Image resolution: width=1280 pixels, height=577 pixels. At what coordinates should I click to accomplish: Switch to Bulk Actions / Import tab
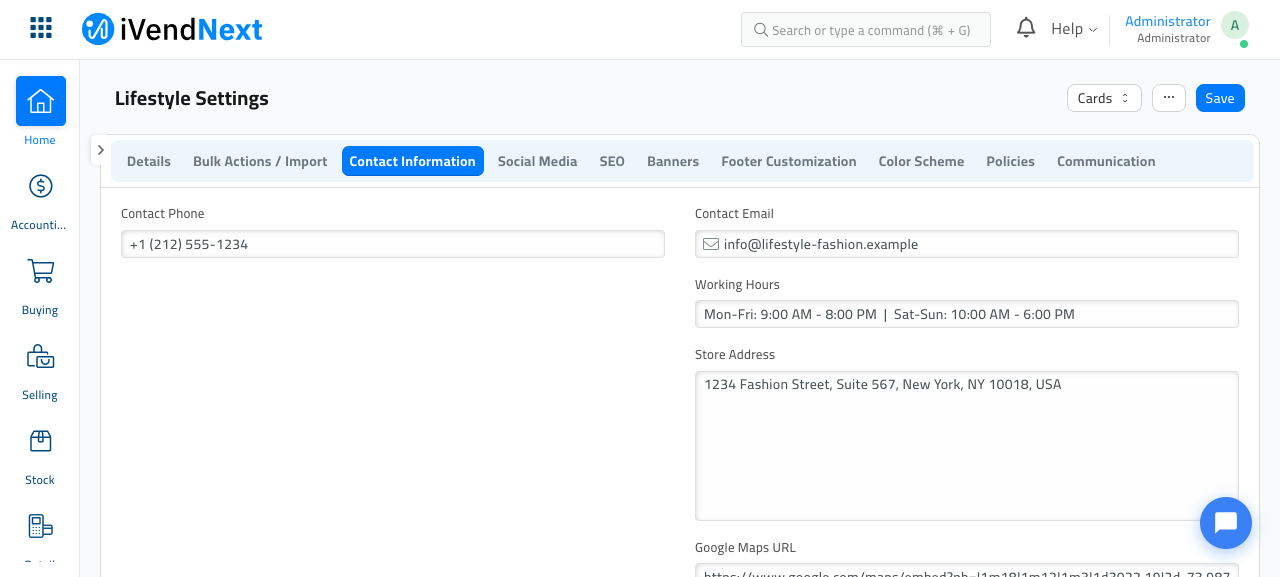click(x=260, y=161)
